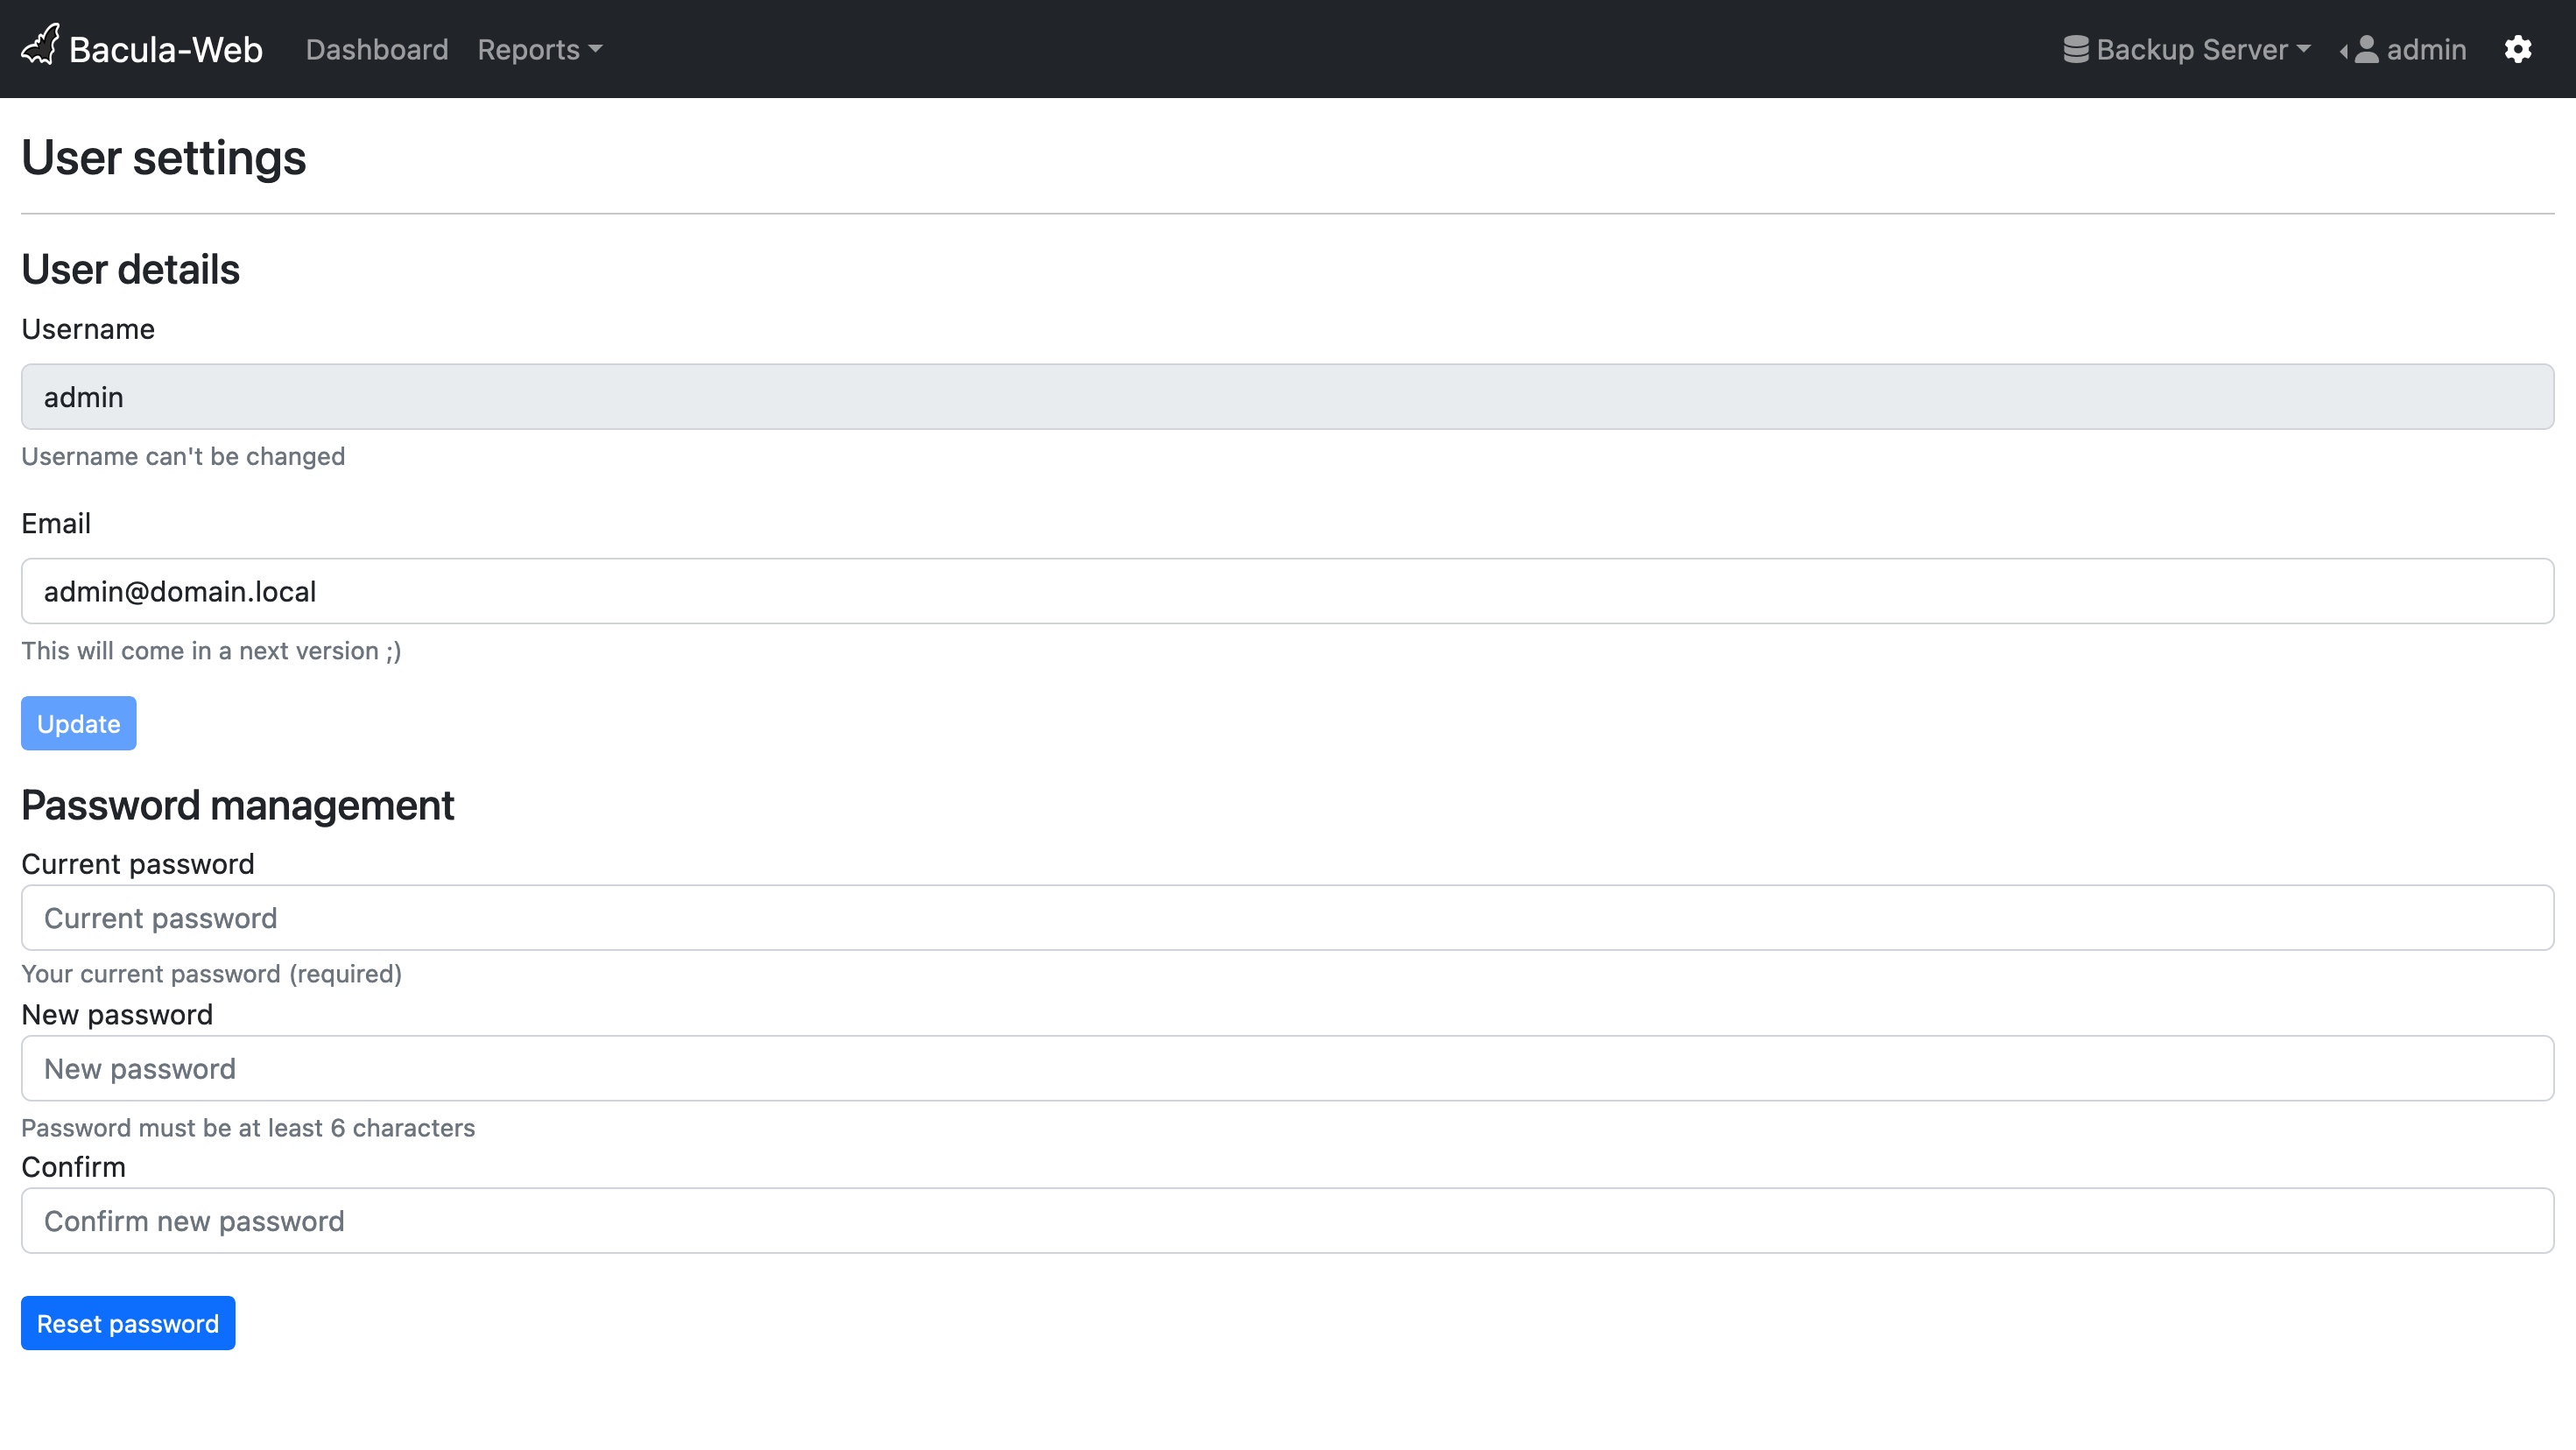Open the admin user menu
This screenshot has width=2576, height=1450.
click(2404, 49)
